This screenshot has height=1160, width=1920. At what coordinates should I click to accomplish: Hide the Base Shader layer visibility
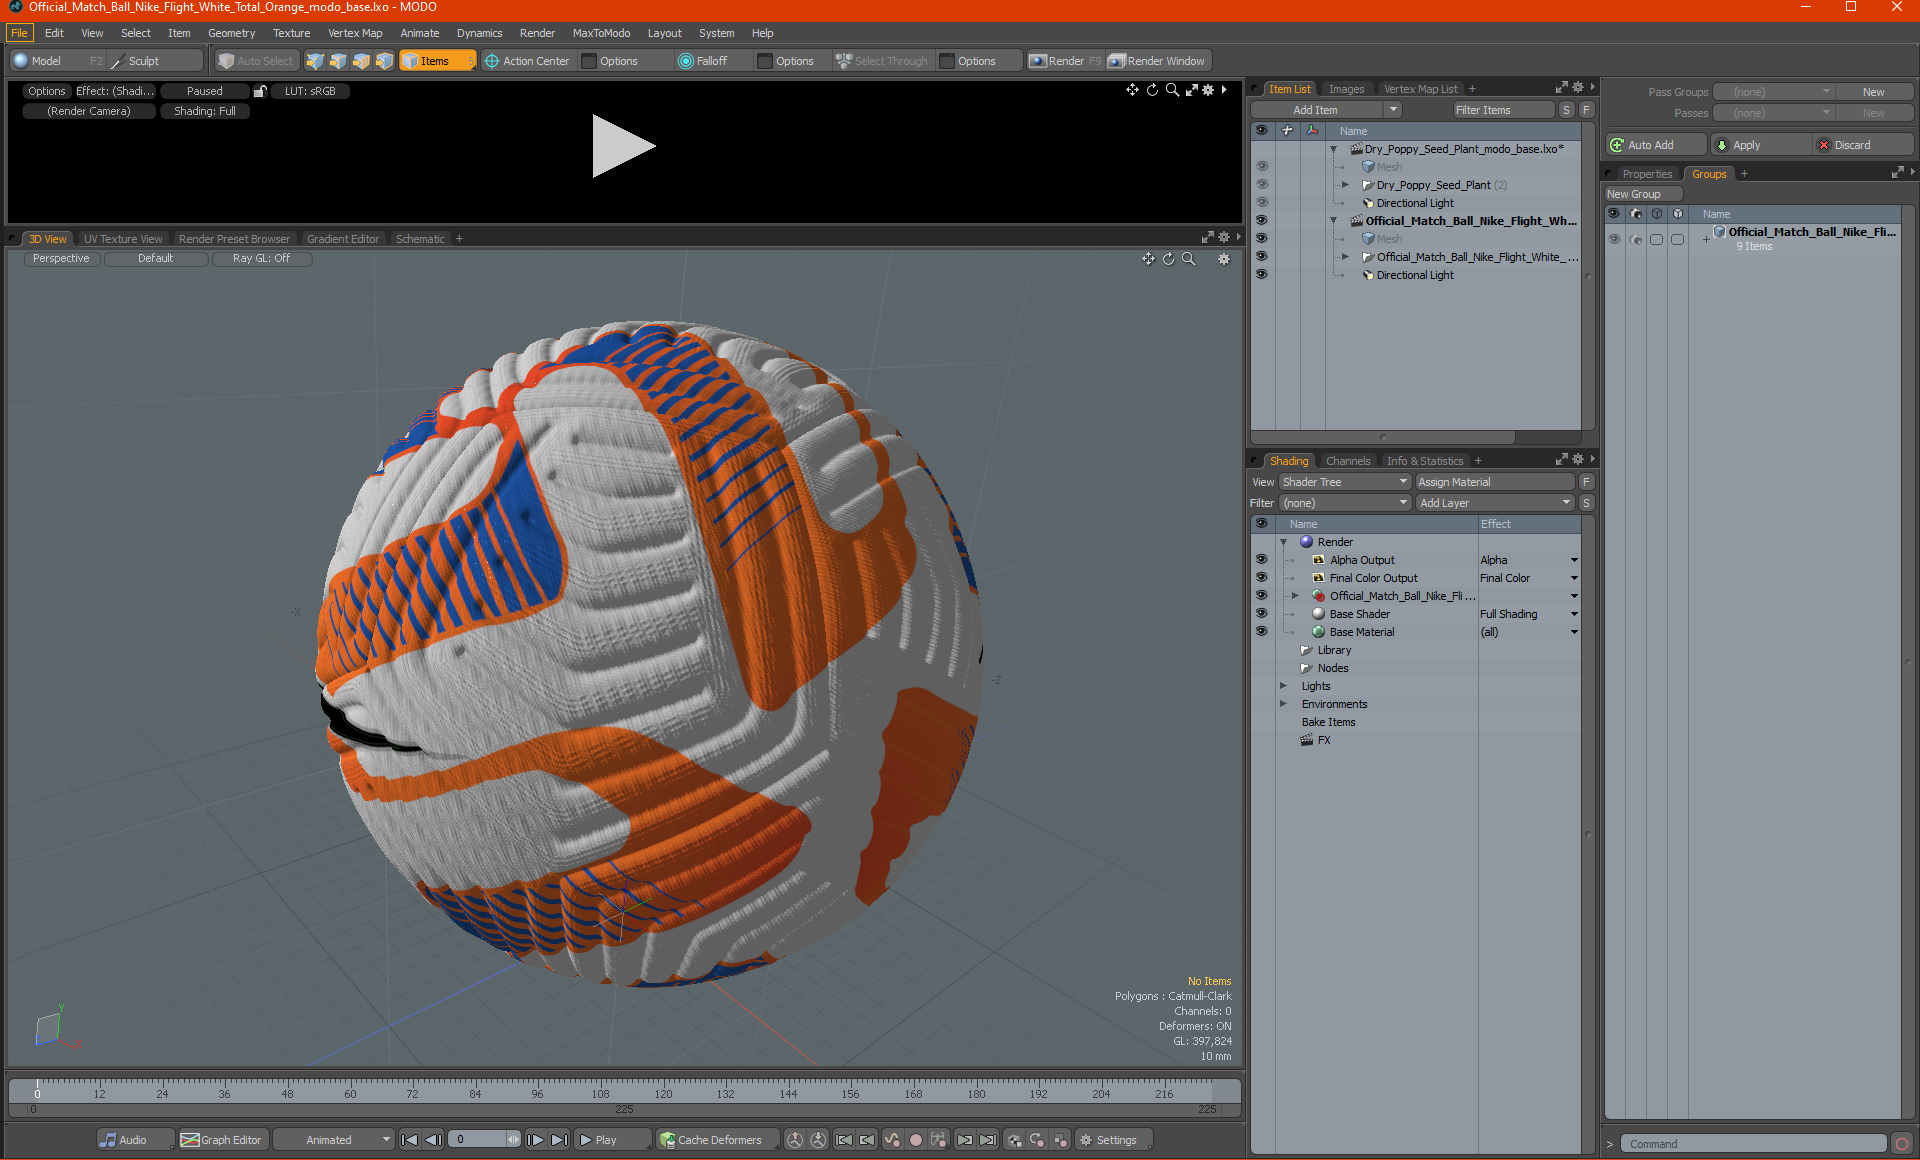1261,614
